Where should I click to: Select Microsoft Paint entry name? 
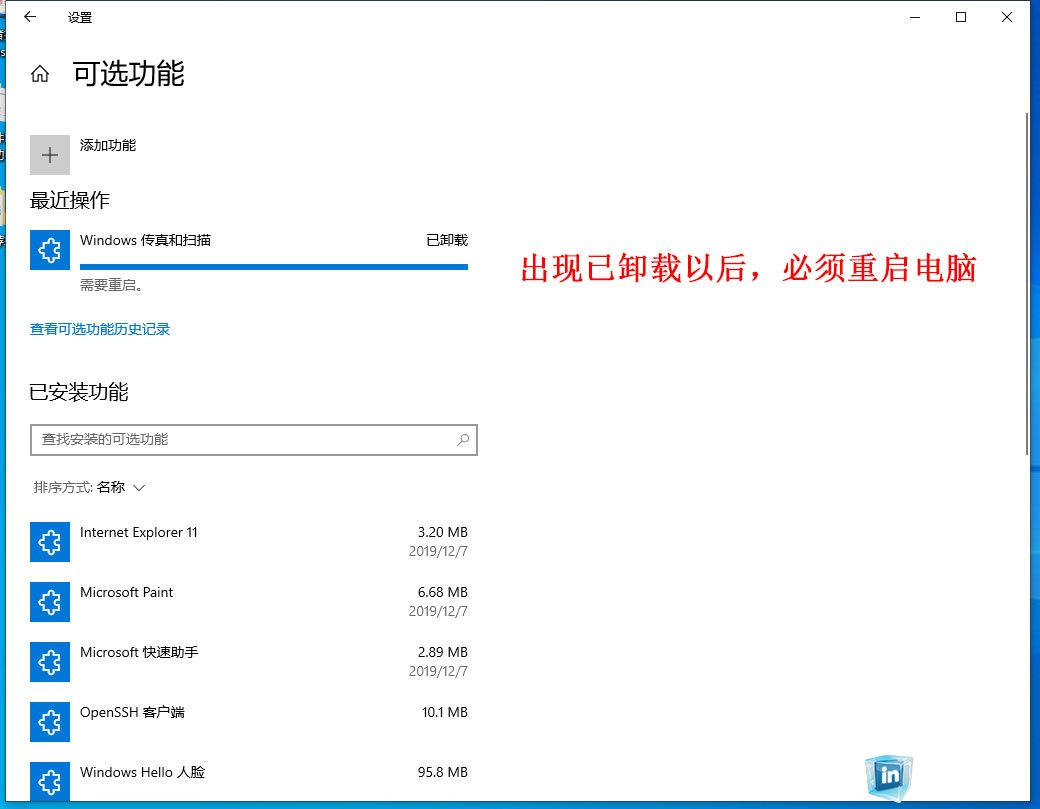127,592
